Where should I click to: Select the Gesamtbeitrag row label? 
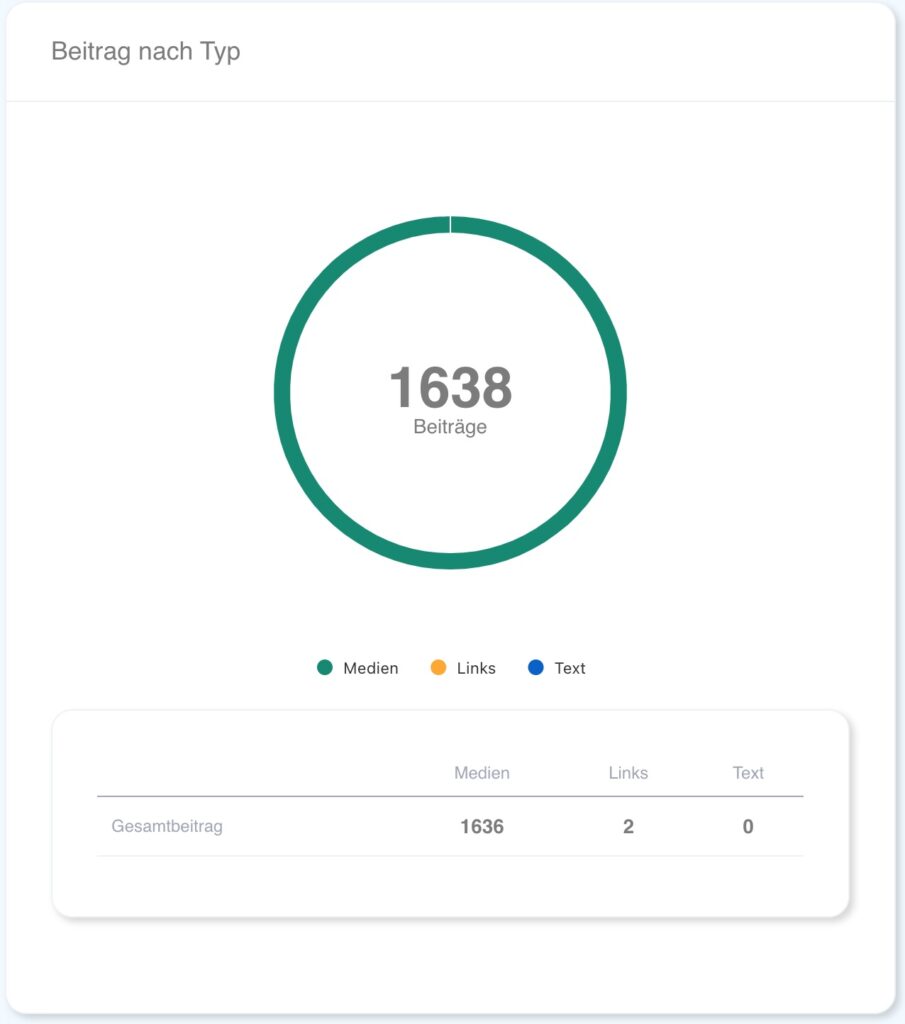point(167,826)
